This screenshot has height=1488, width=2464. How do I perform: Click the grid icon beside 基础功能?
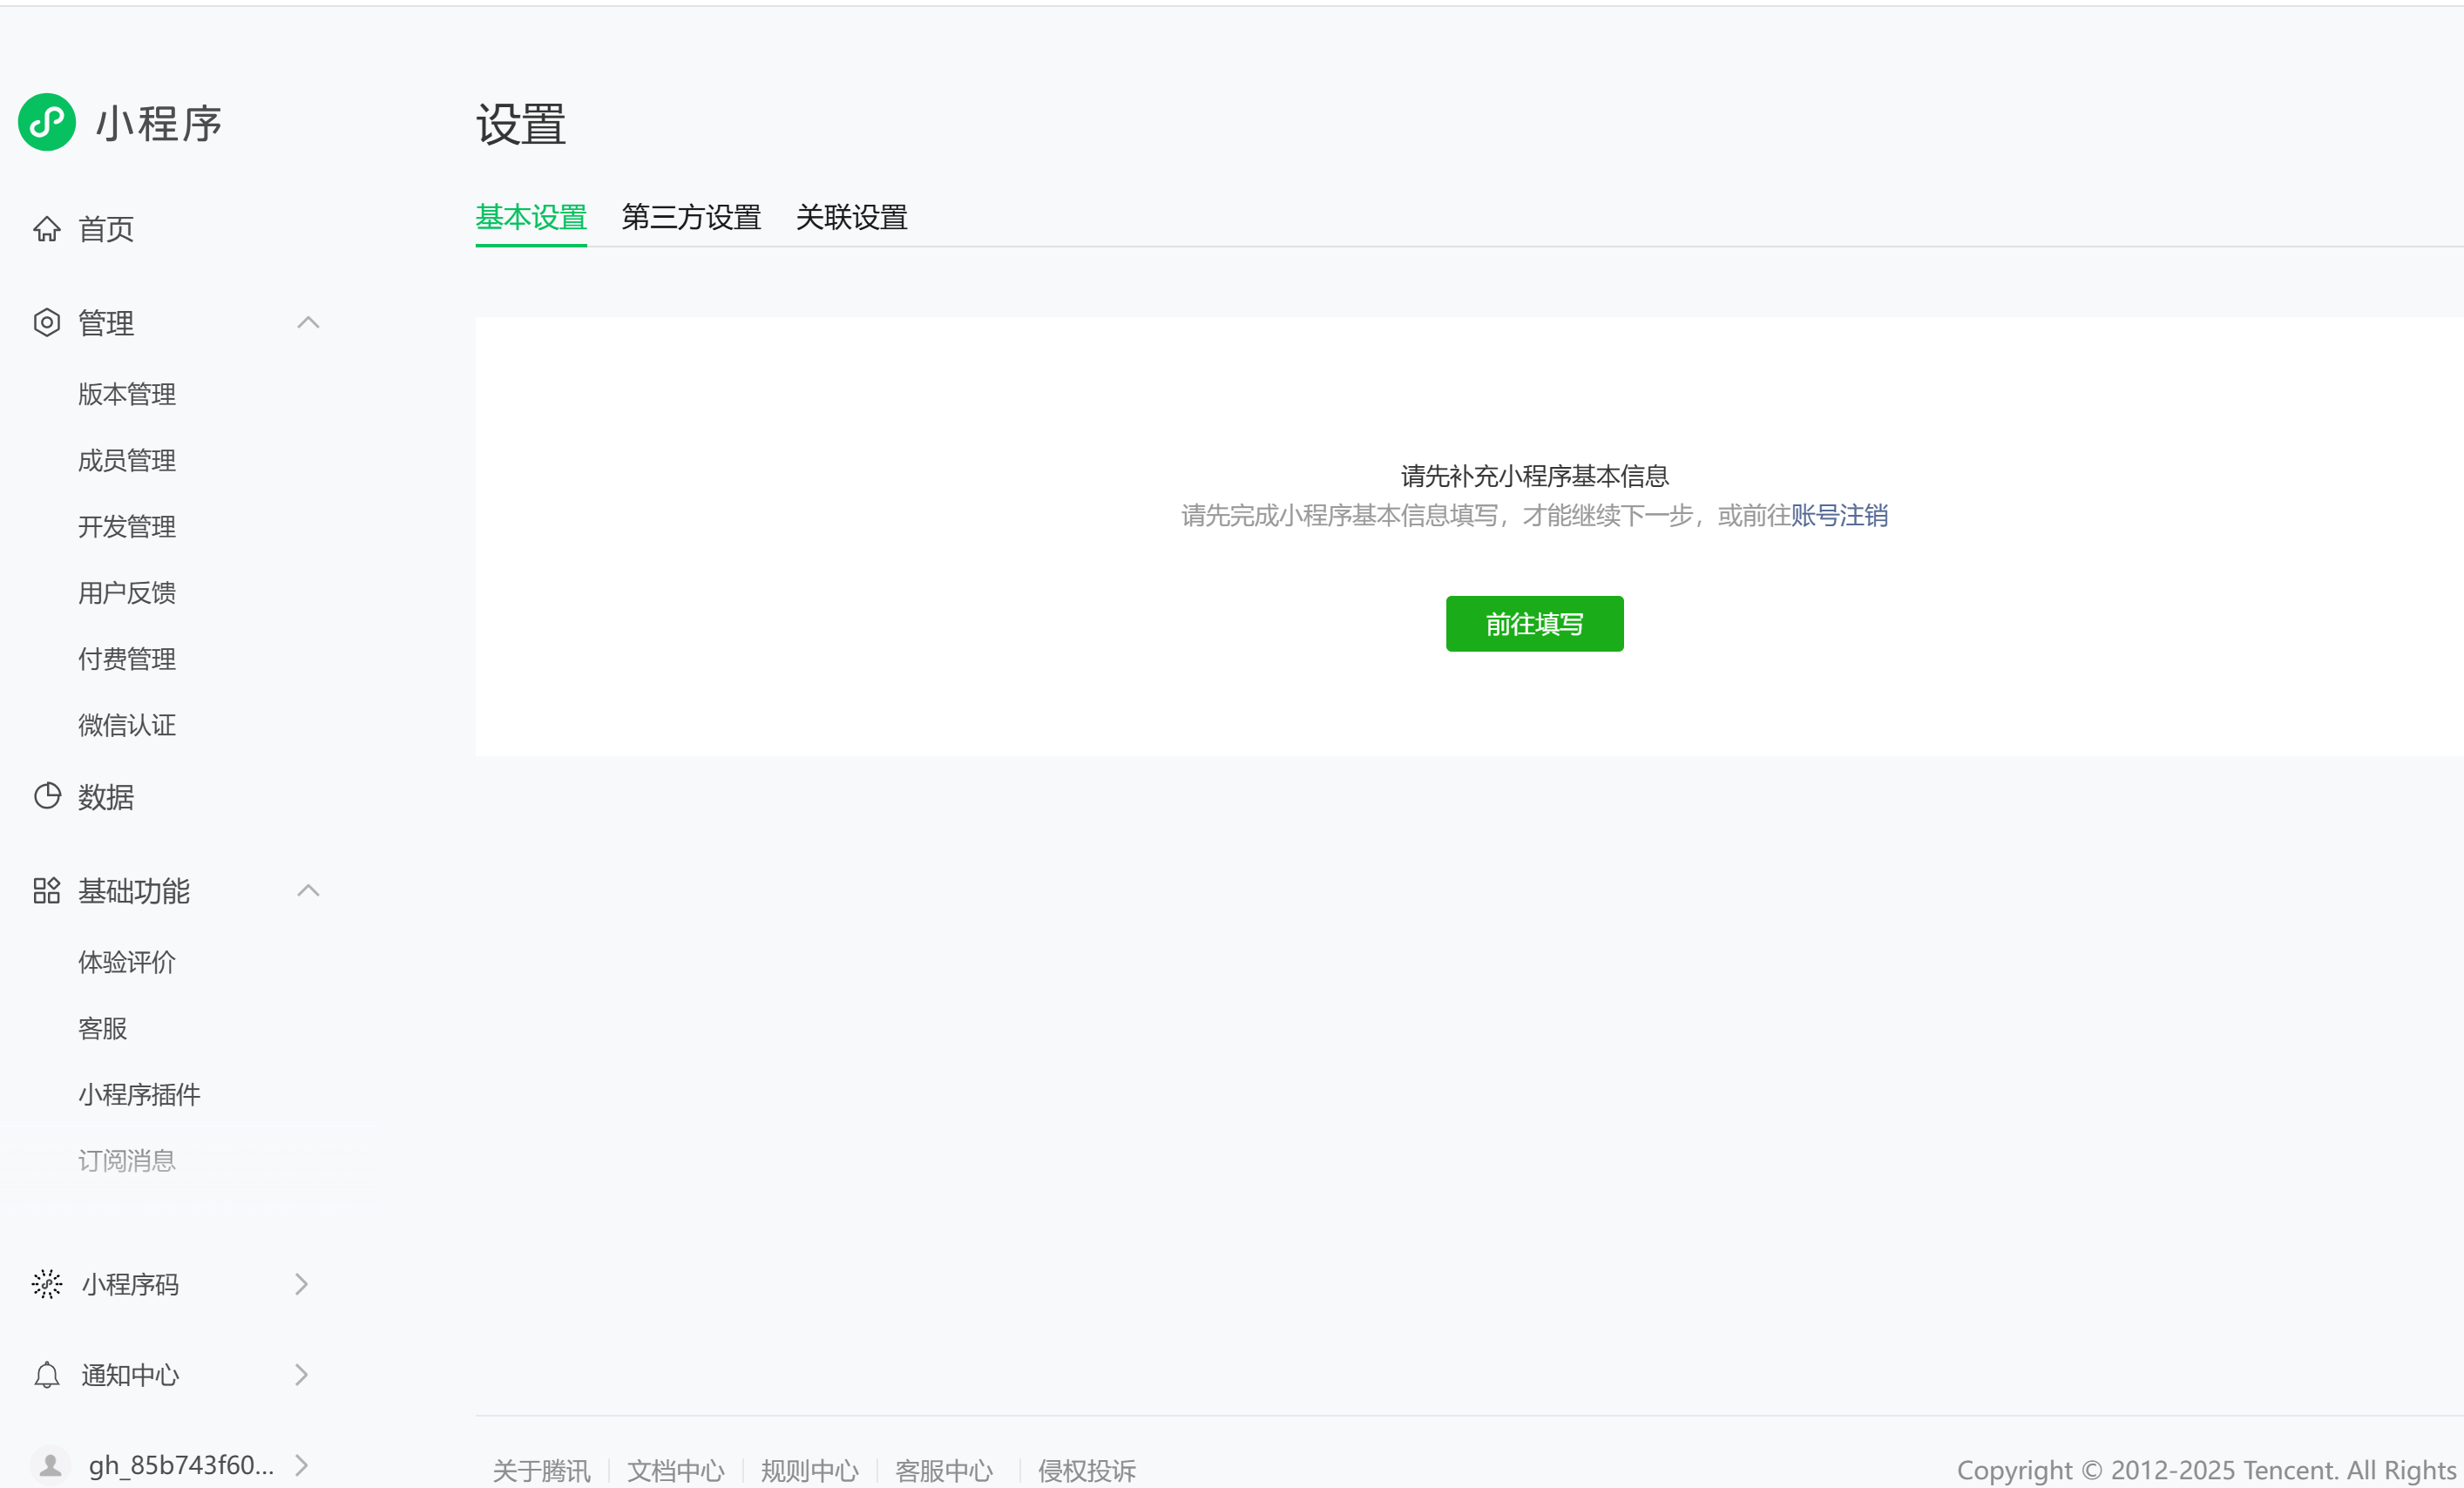pos(47,890)
